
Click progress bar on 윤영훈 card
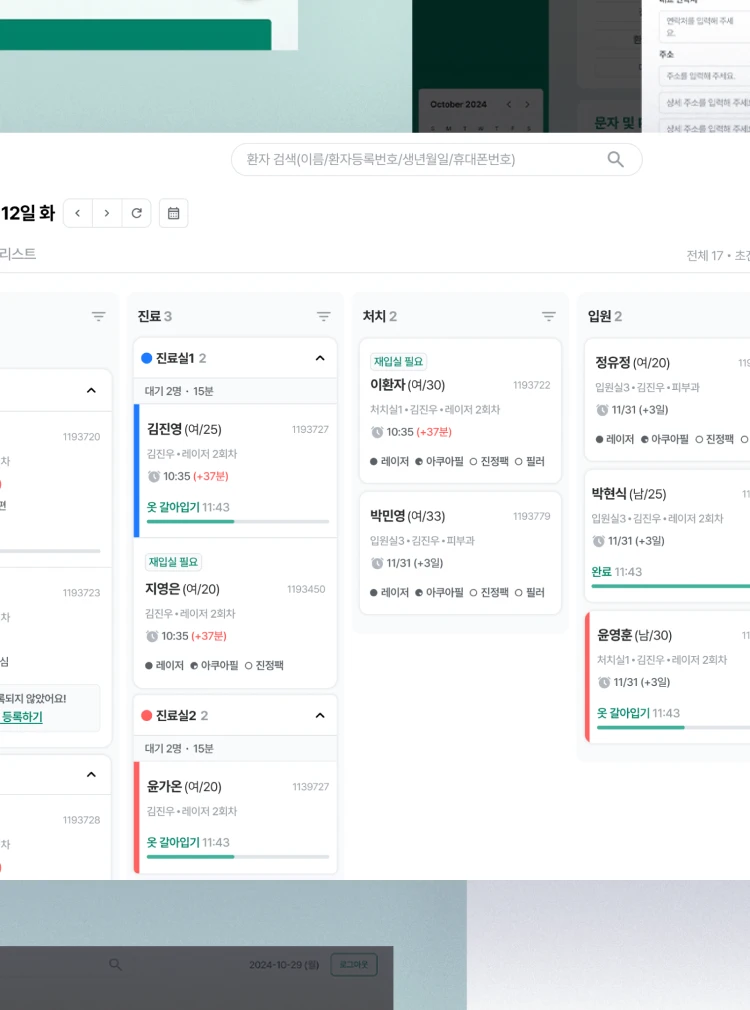click(673, 727)
